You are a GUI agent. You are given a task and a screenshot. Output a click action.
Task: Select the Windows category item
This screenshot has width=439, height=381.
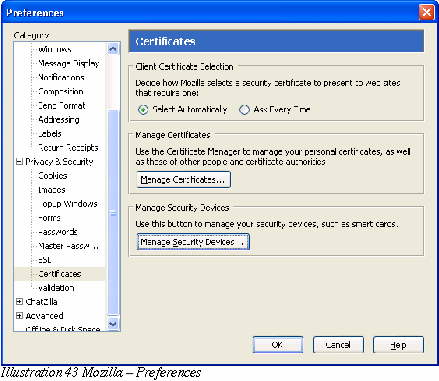coord(55,49)
